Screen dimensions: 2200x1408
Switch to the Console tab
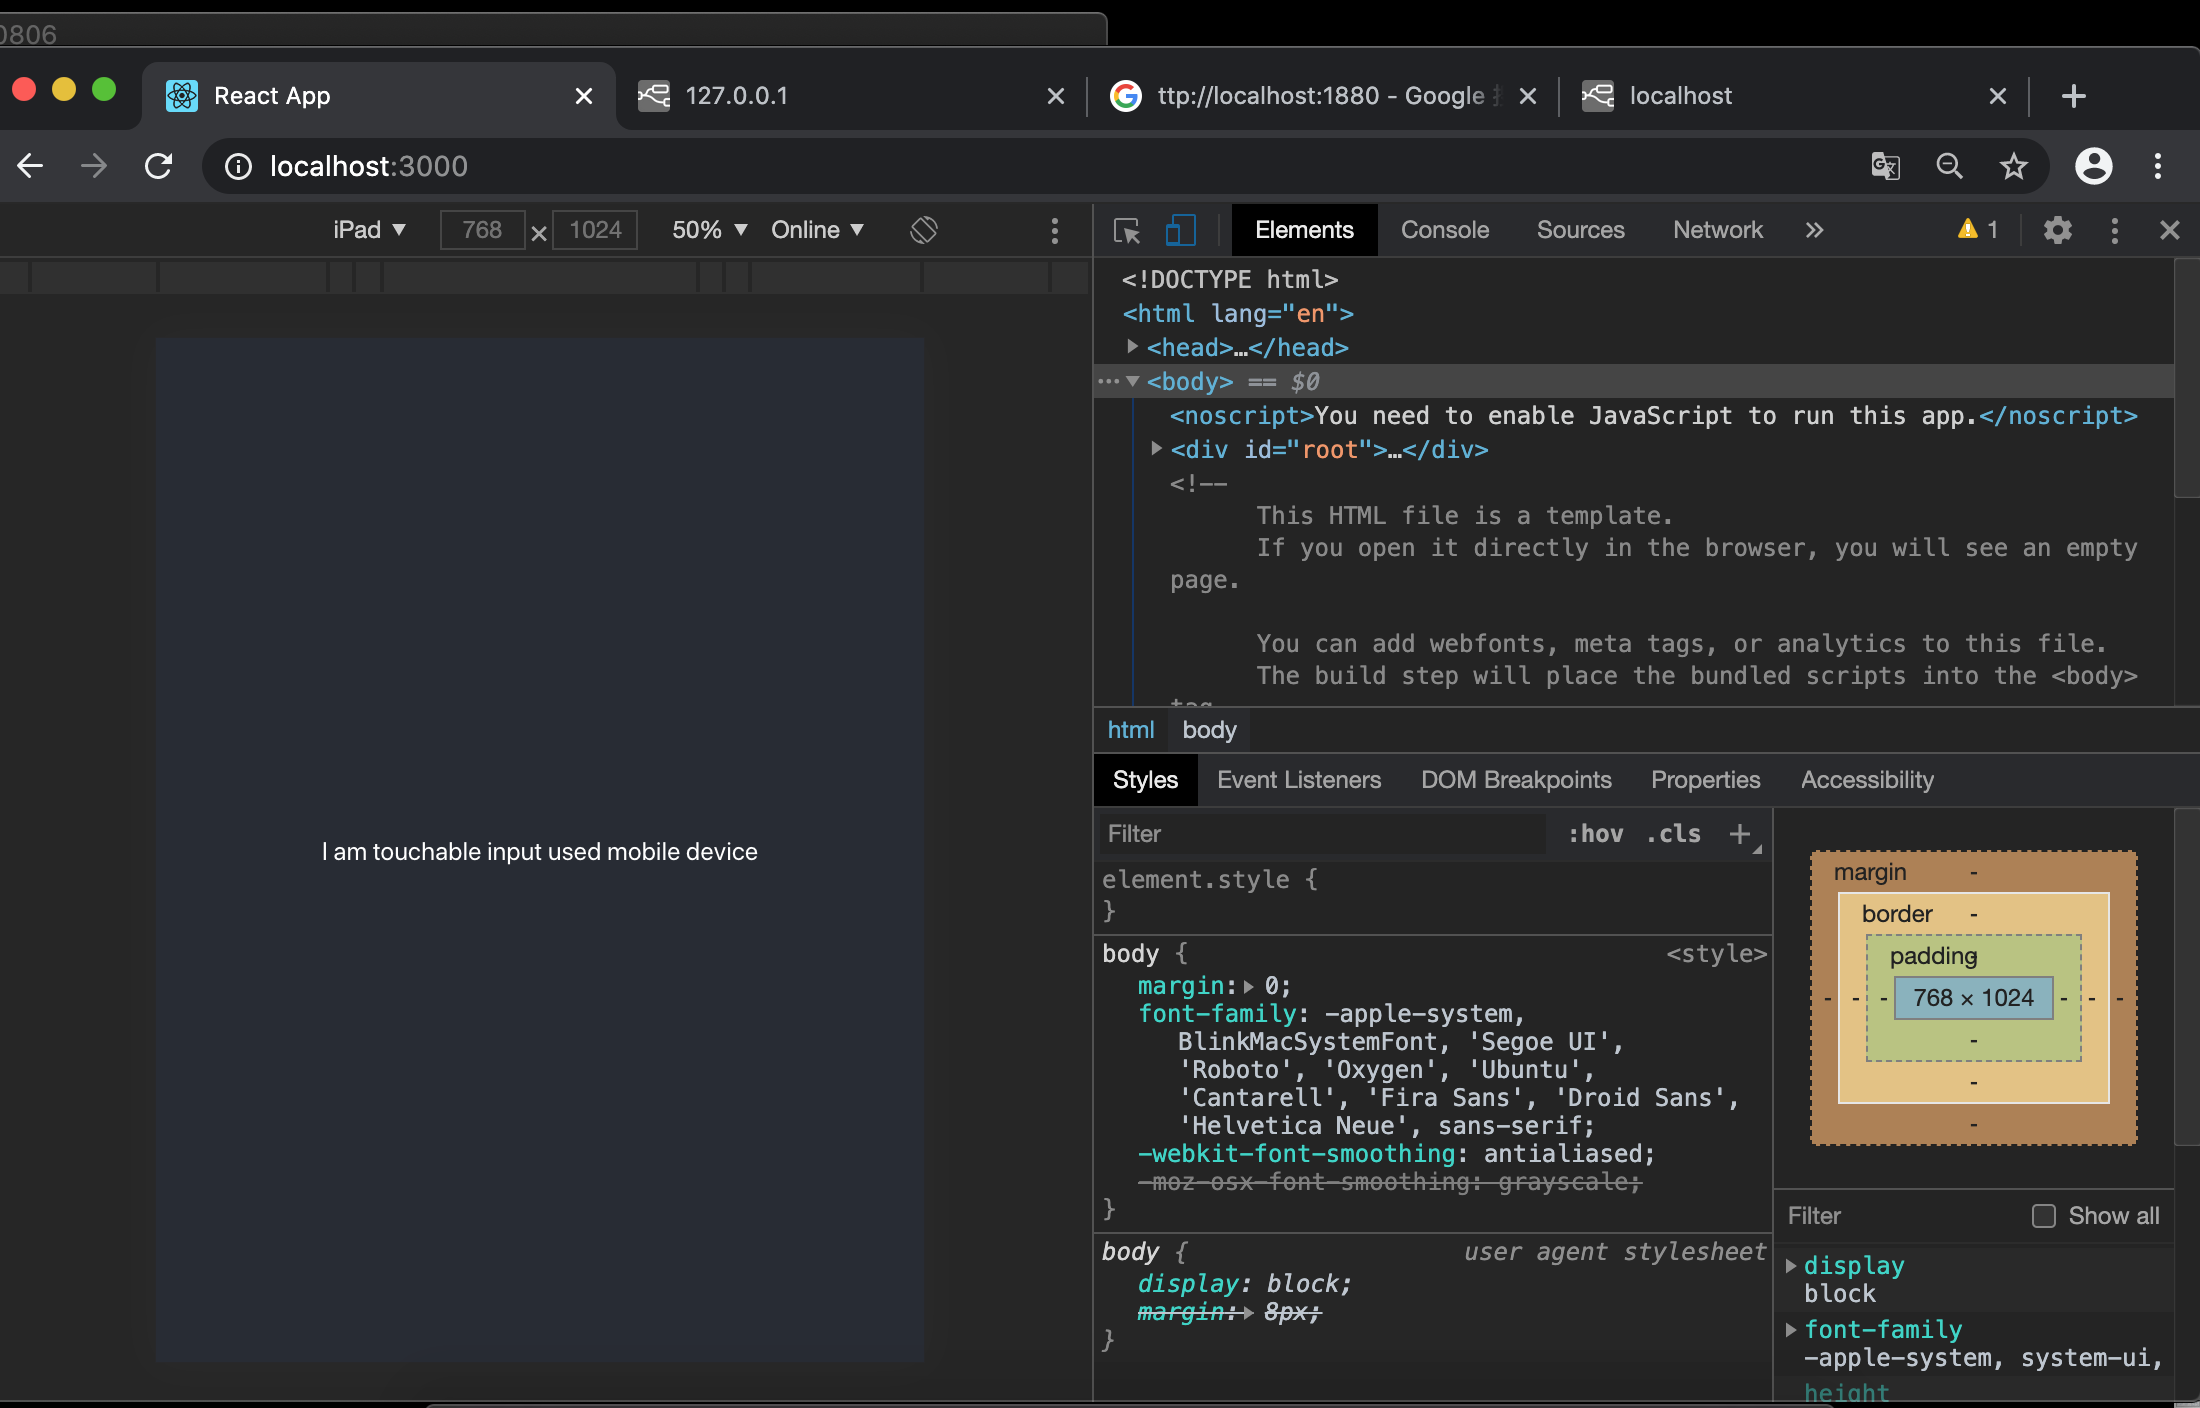point(1444,230)
